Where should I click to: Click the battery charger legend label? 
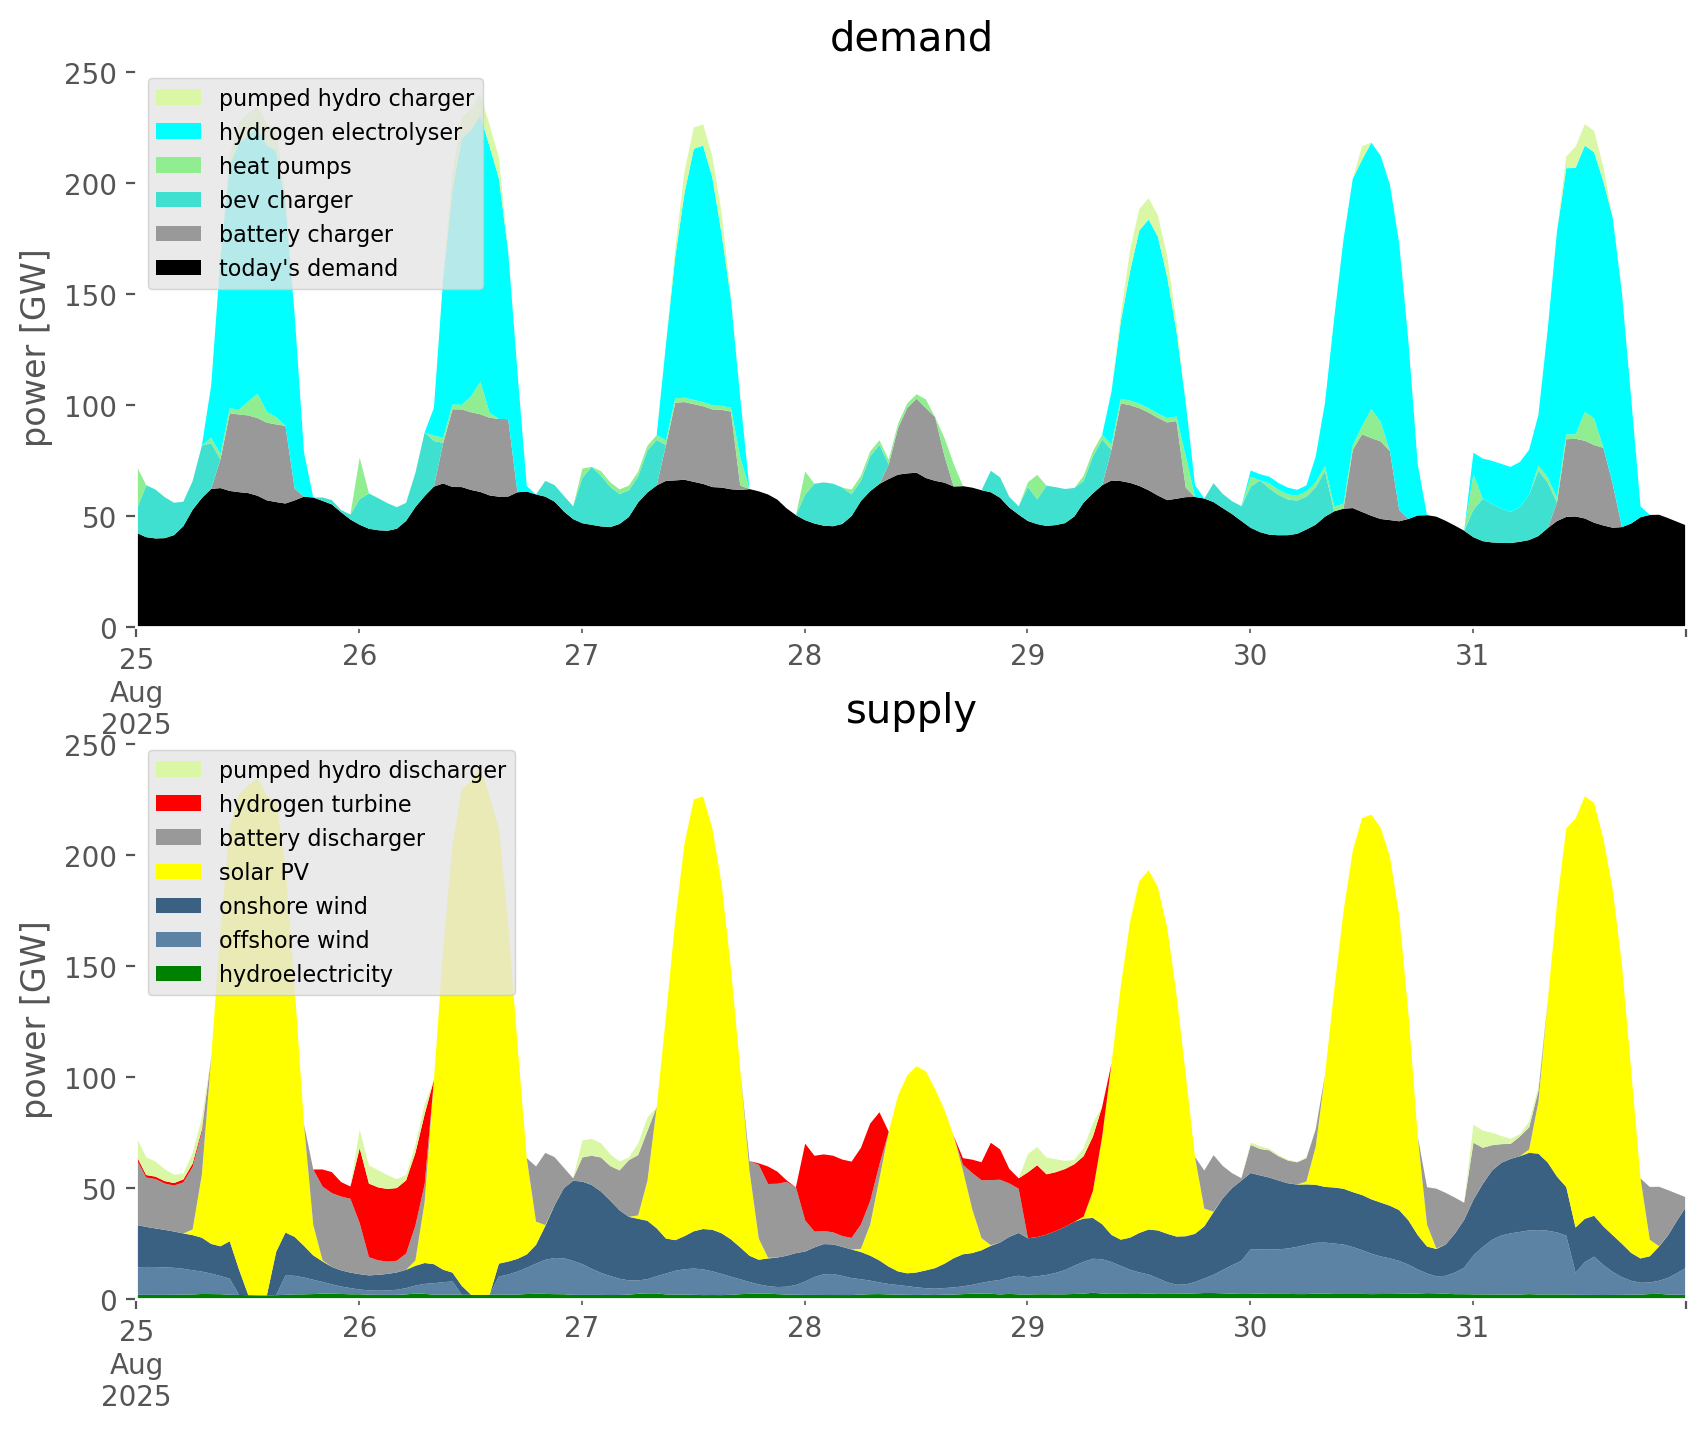click(305, 234)
